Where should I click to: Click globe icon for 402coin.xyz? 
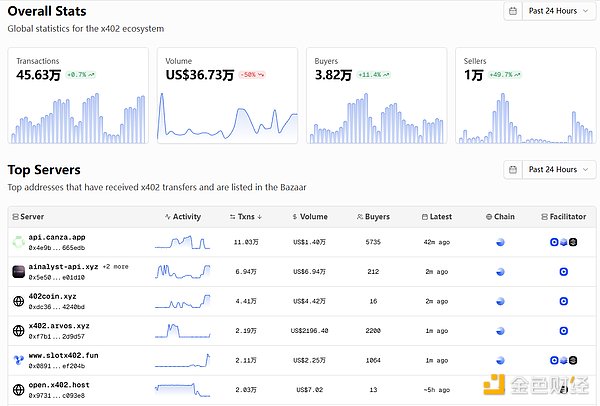point(18,301)
